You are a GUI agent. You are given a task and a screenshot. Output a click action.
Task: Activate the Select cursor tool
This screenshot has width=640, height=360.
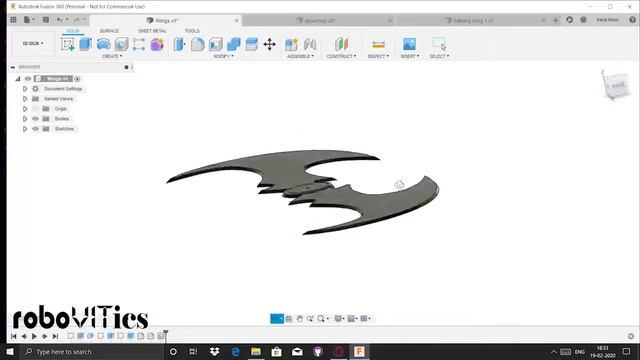tap(439, 44)
